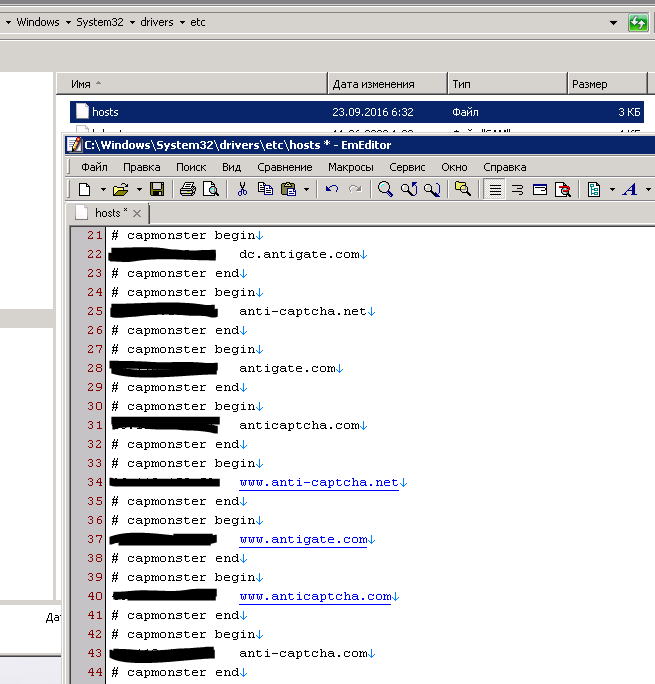Save the hosts file with the floppy icon
The image size is (655, 684).
[x=157, y=190]
